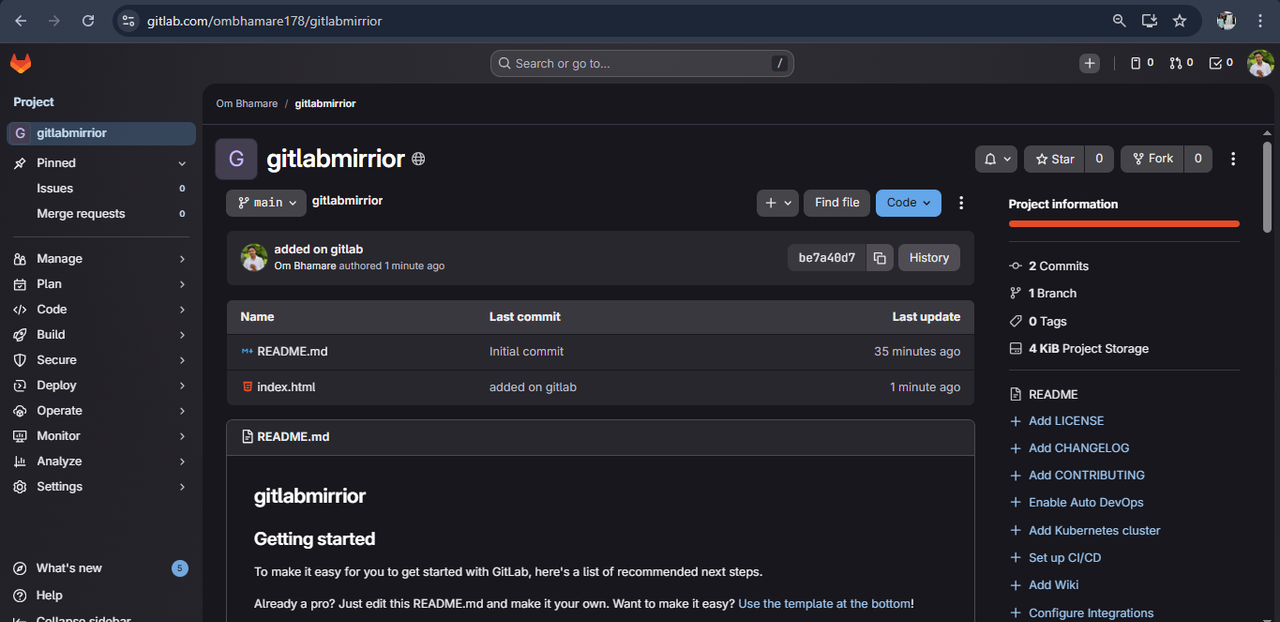Bookmark this page with the star icon
1280x622 pixels.
point(1179,20)
